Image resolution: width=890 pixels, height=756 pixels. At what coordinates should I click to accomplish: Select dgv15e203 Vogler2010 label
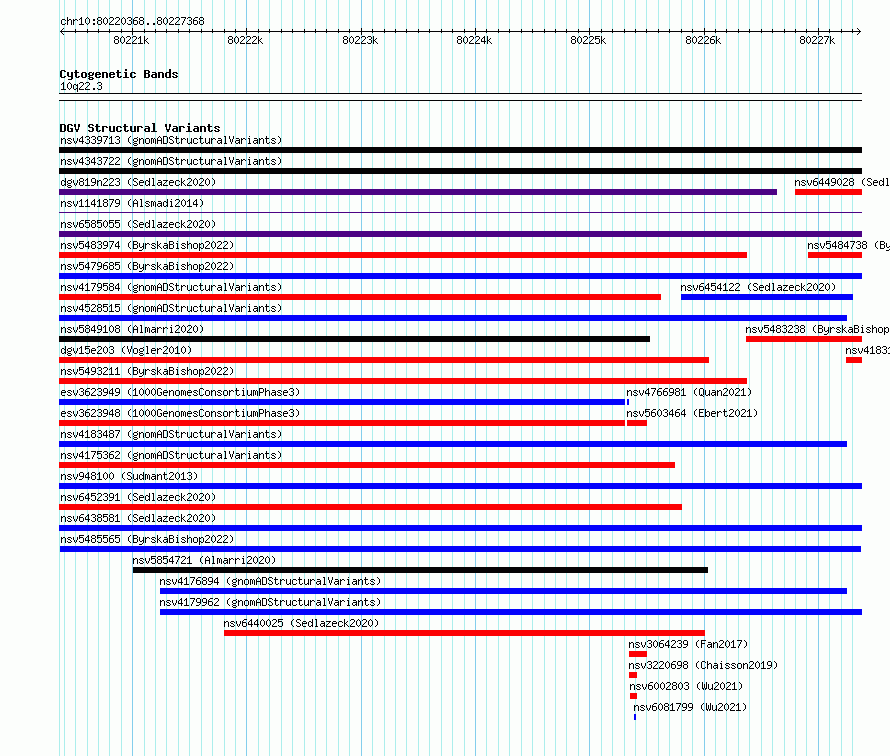click(x=126, y=350)
